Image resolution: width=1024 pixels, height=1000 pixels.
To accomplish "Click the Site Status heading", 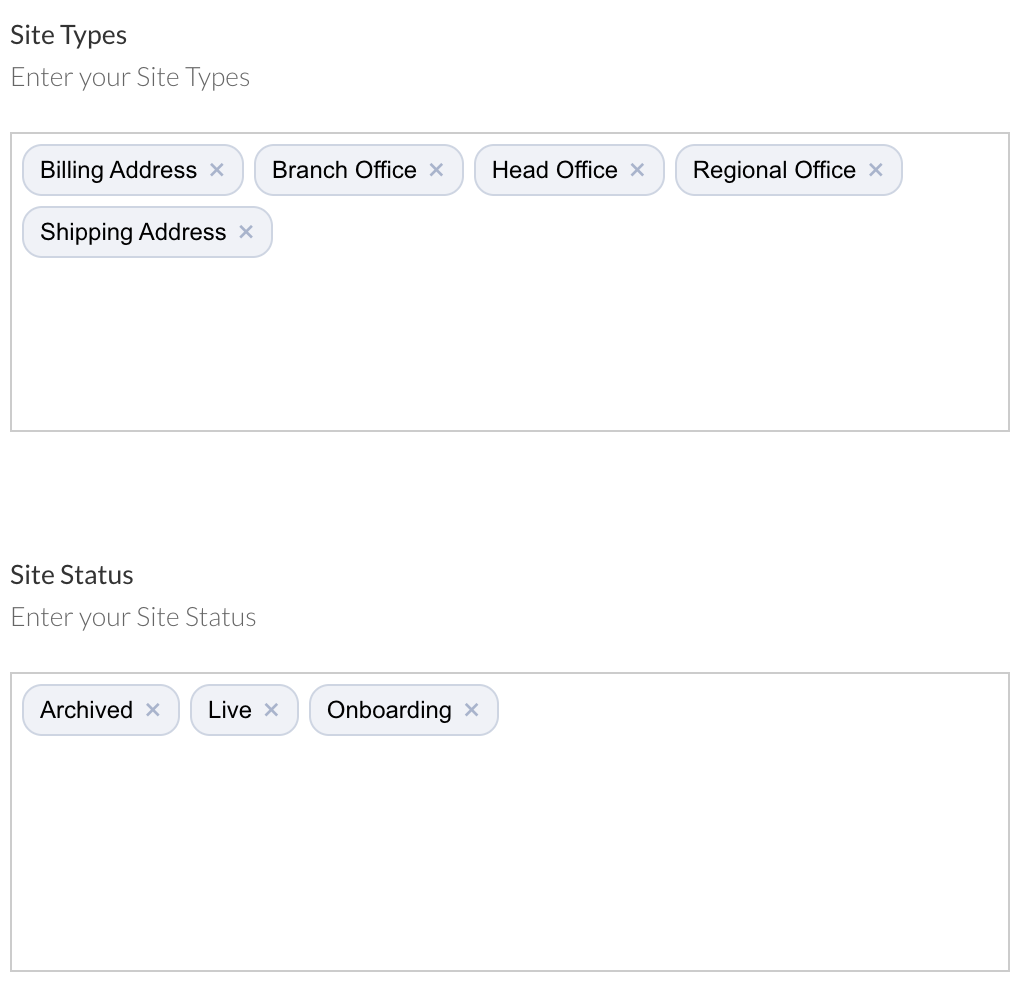I will (71, 574).
